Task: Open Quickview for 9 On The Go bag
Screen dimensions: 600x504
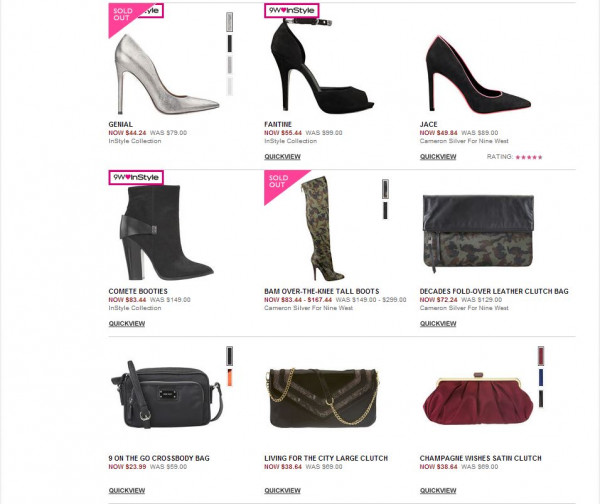Action: point(127,490)
